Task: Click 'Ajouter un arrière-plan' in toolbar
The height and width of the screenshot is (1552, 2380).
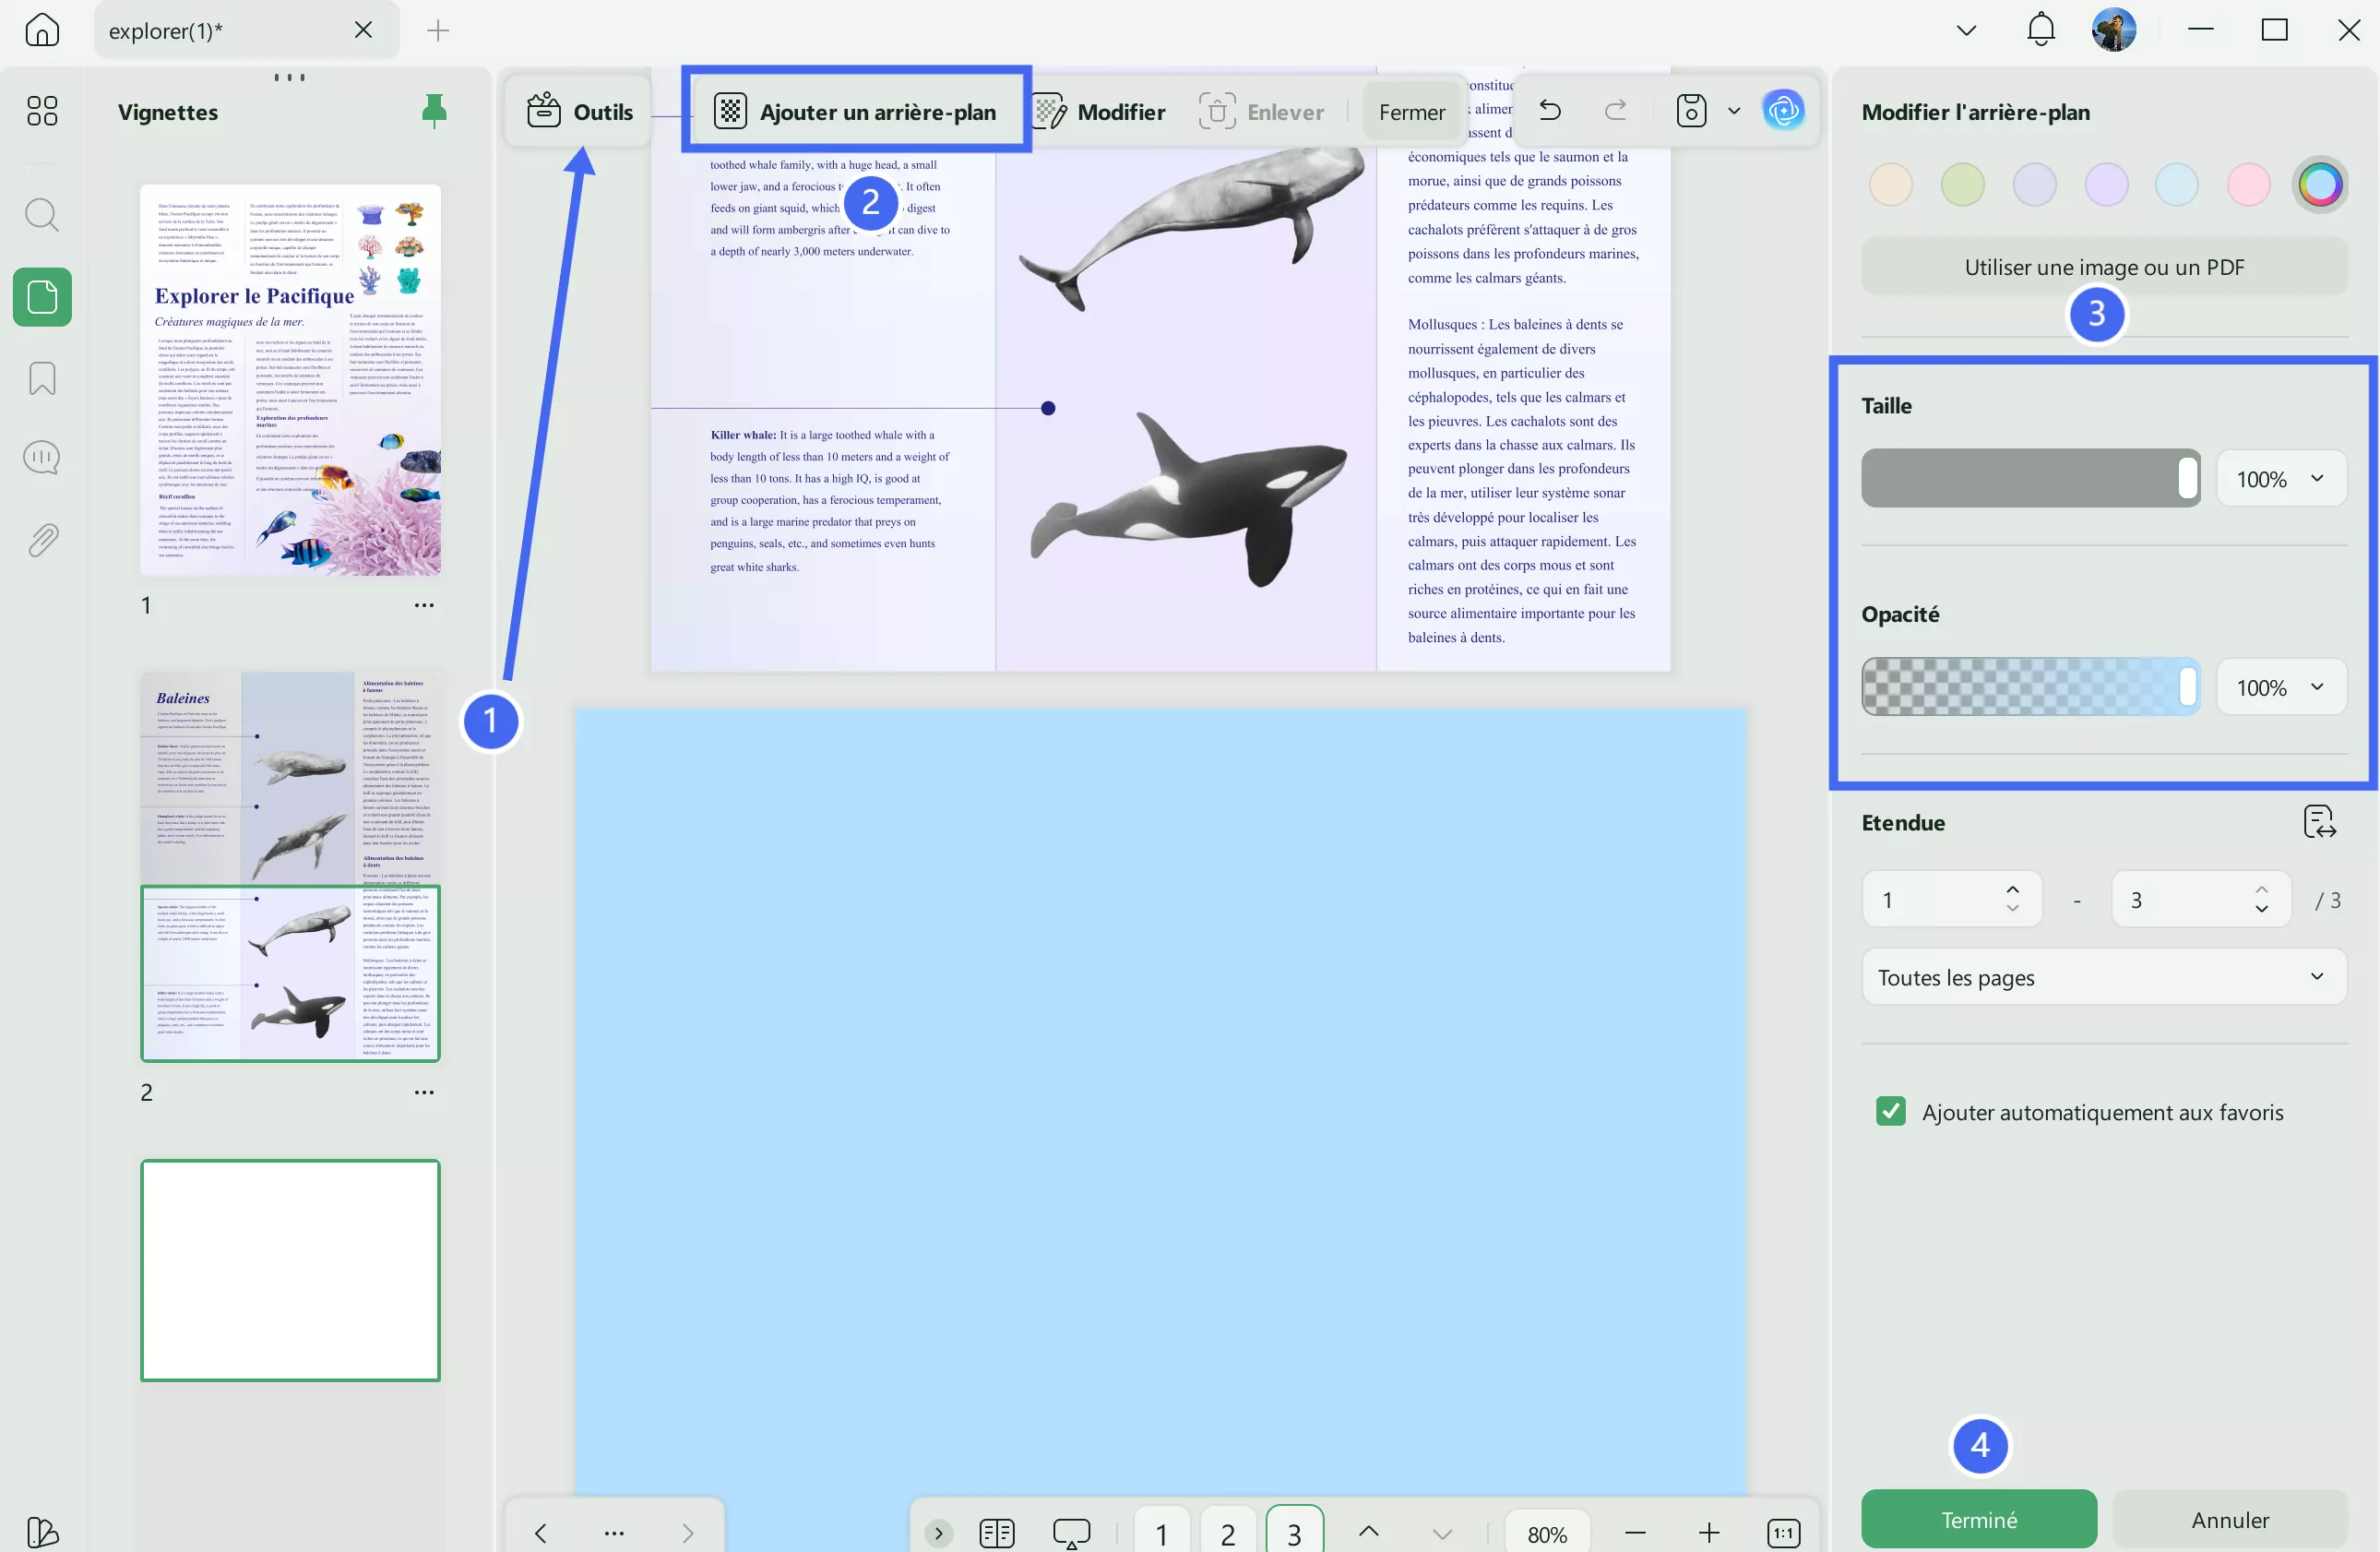Action: (x=856, y=111)
